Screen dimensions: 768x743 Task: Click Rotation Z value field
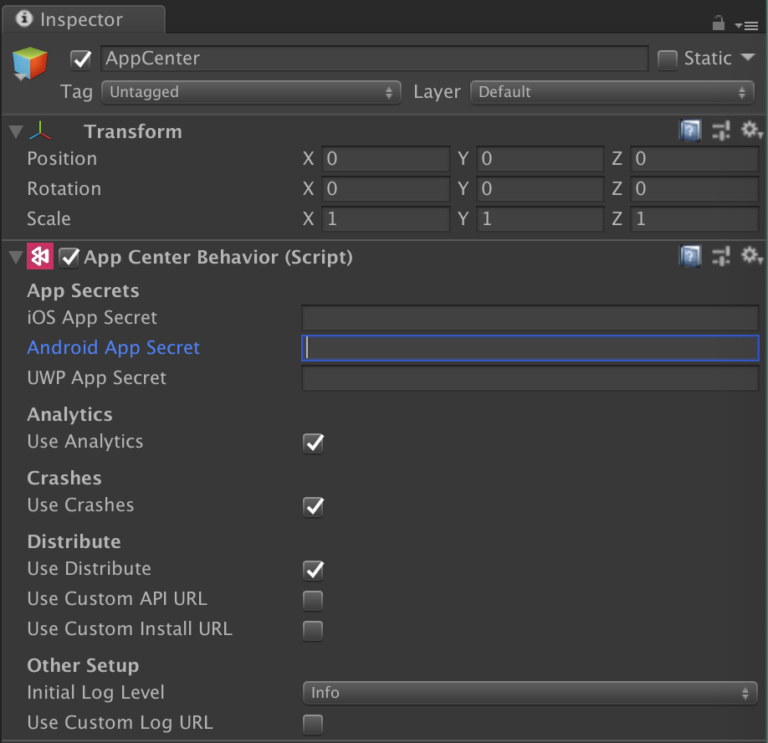tap(695, 189)
